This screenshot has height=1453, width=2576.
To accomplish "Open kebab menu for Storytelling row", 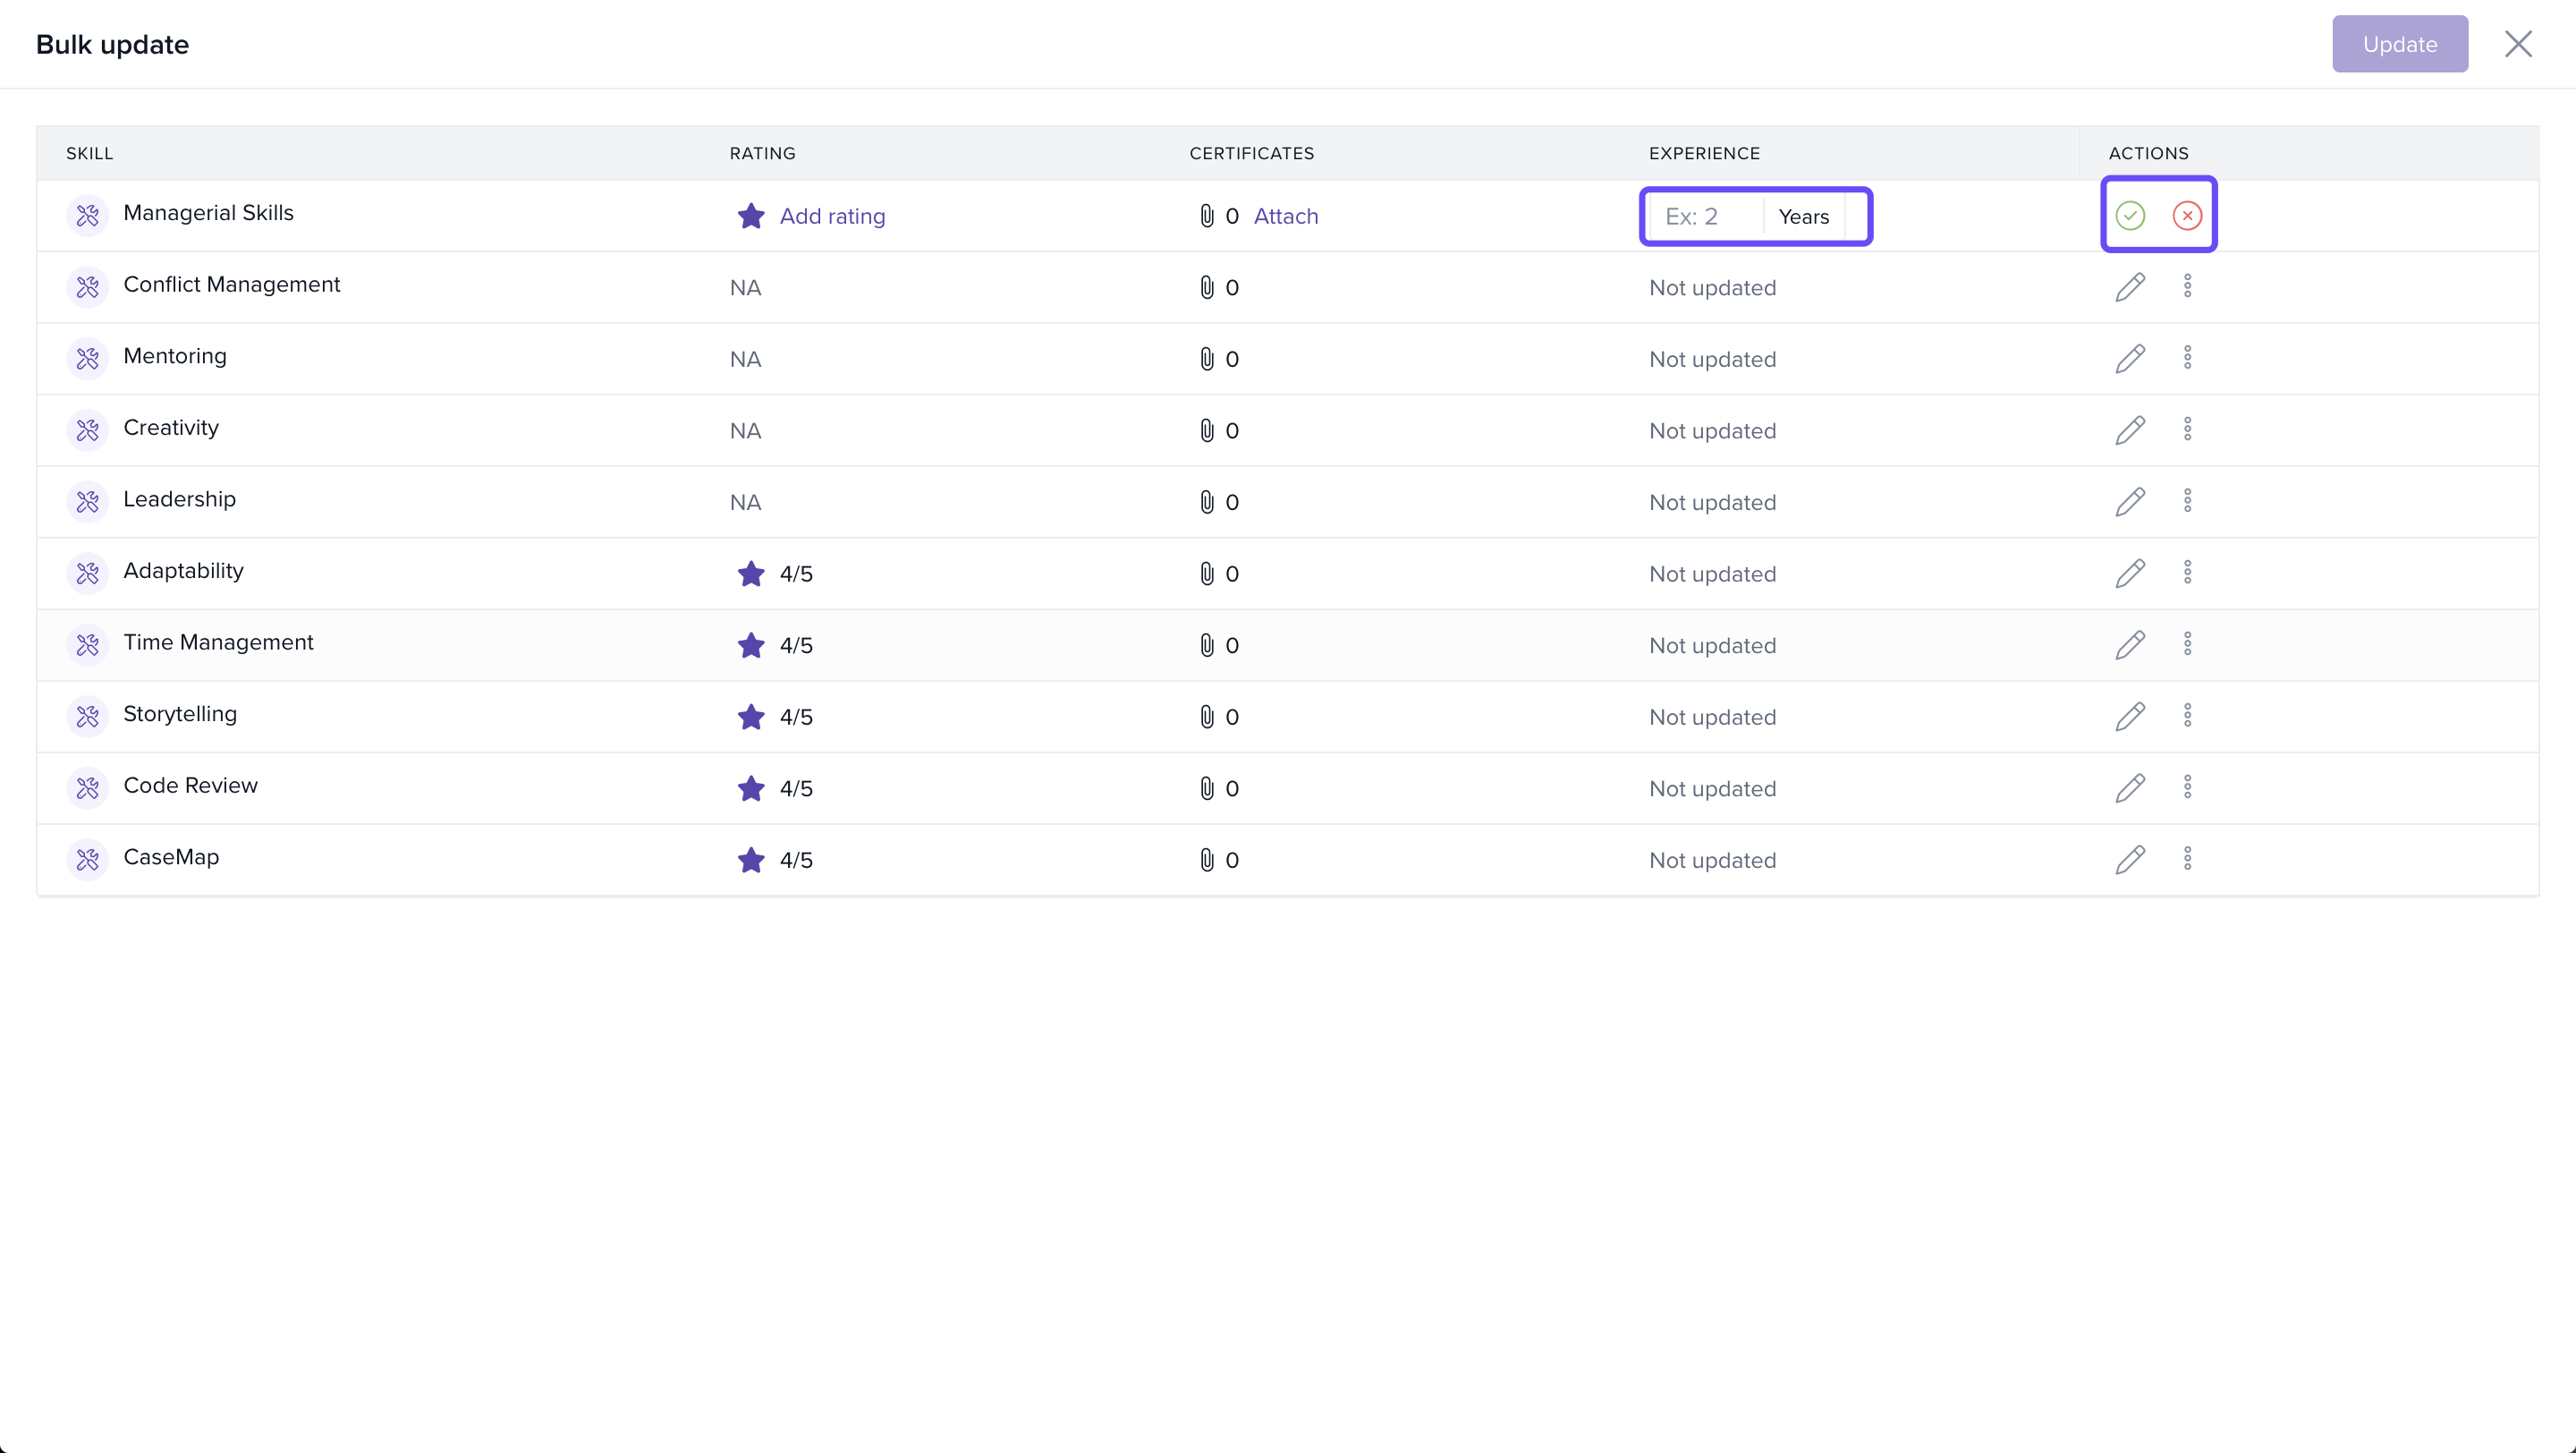I will point(2187,716).
